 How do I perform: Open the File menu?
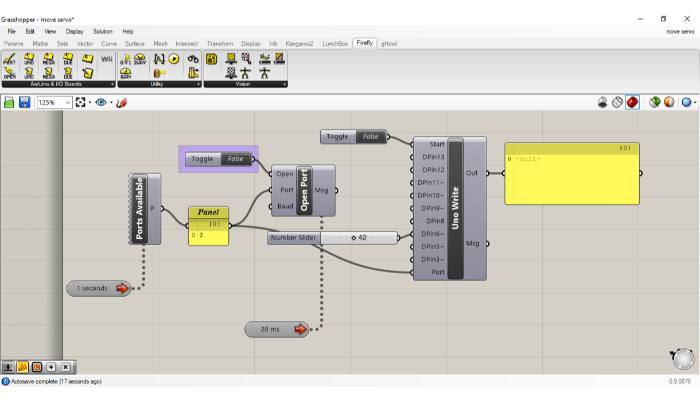tap(12, 32)
